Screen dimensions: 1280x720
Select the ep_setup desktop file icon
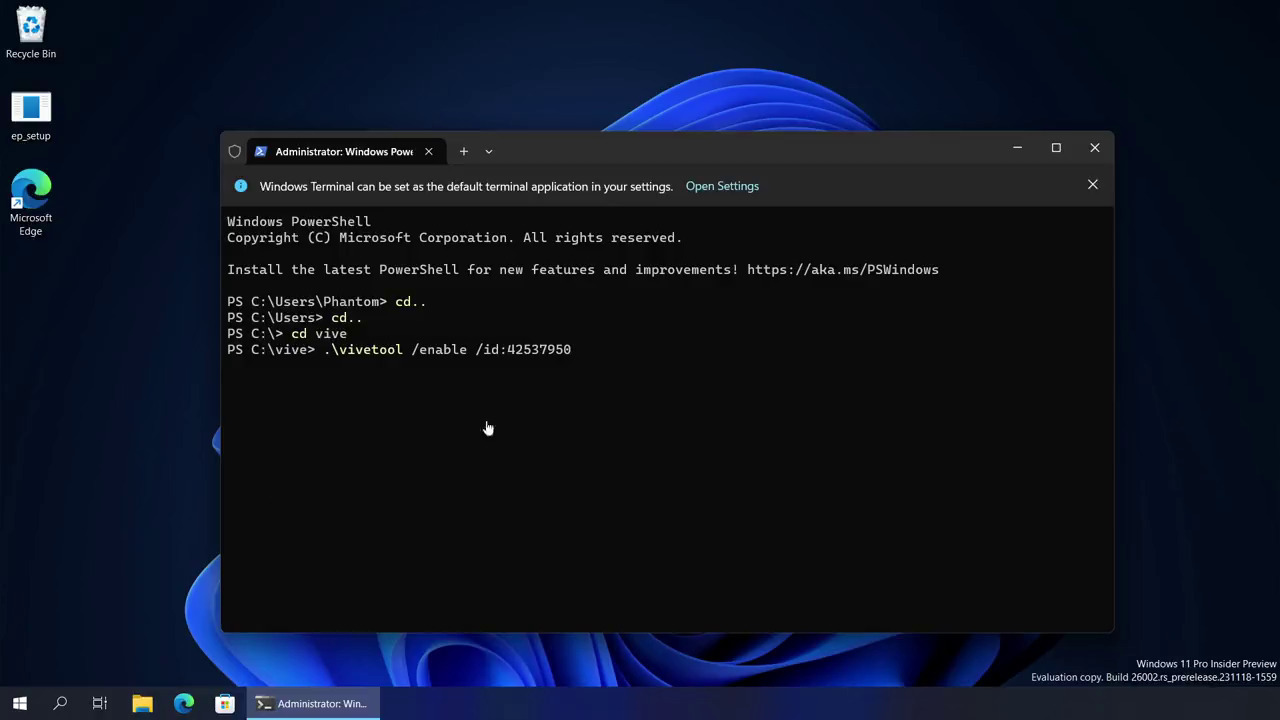click(x=31, y=108)
